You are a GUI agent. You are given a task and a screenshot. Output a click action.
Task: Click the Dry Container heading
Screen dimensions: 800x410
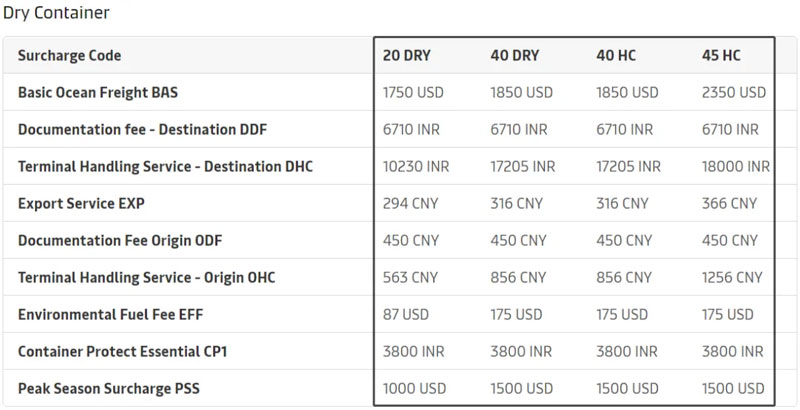pos(56,13)
